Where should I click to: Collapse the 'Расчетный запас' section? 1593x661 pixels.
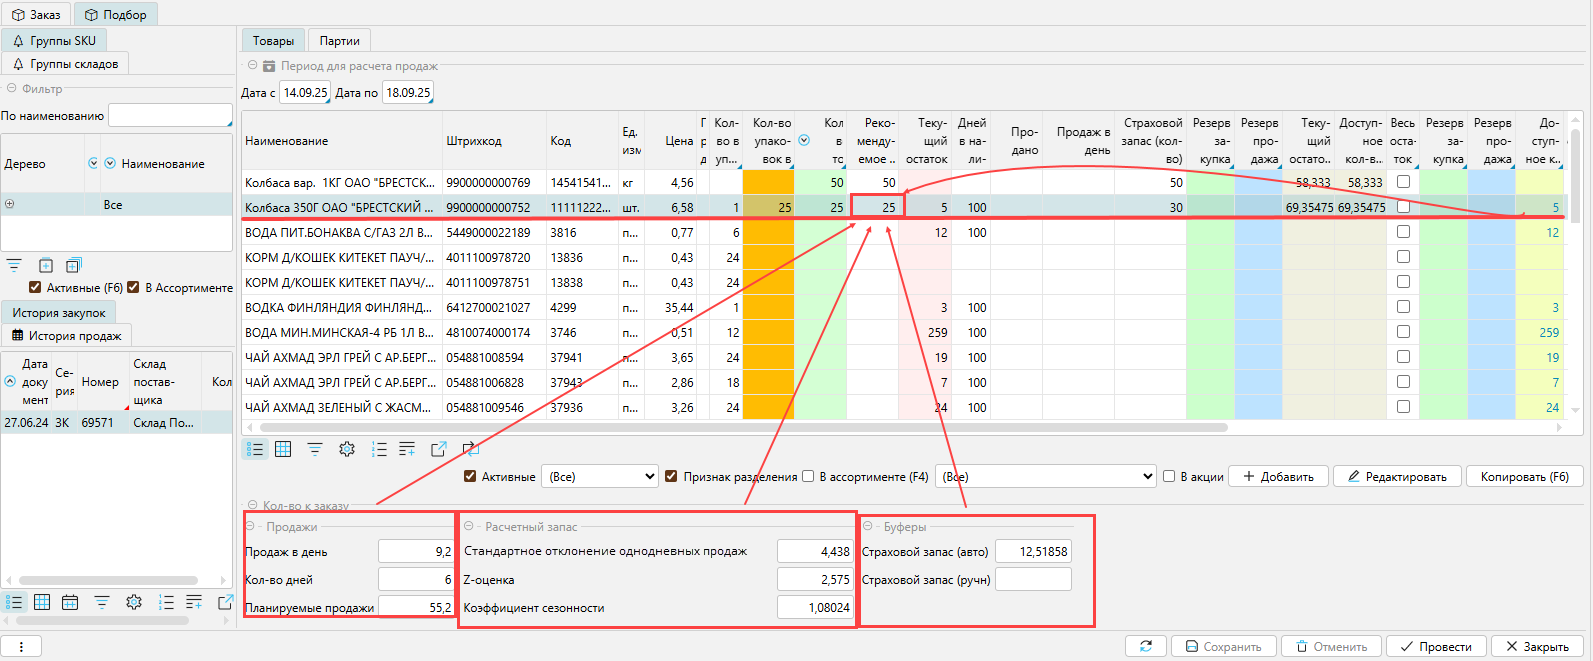pos(468,526)
